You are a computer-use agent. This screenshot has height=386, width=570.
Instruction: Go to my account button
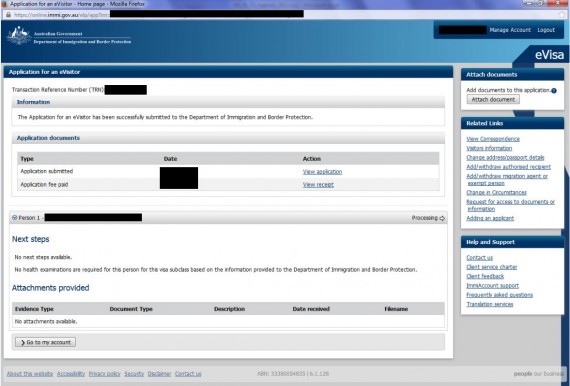(45, 342)
